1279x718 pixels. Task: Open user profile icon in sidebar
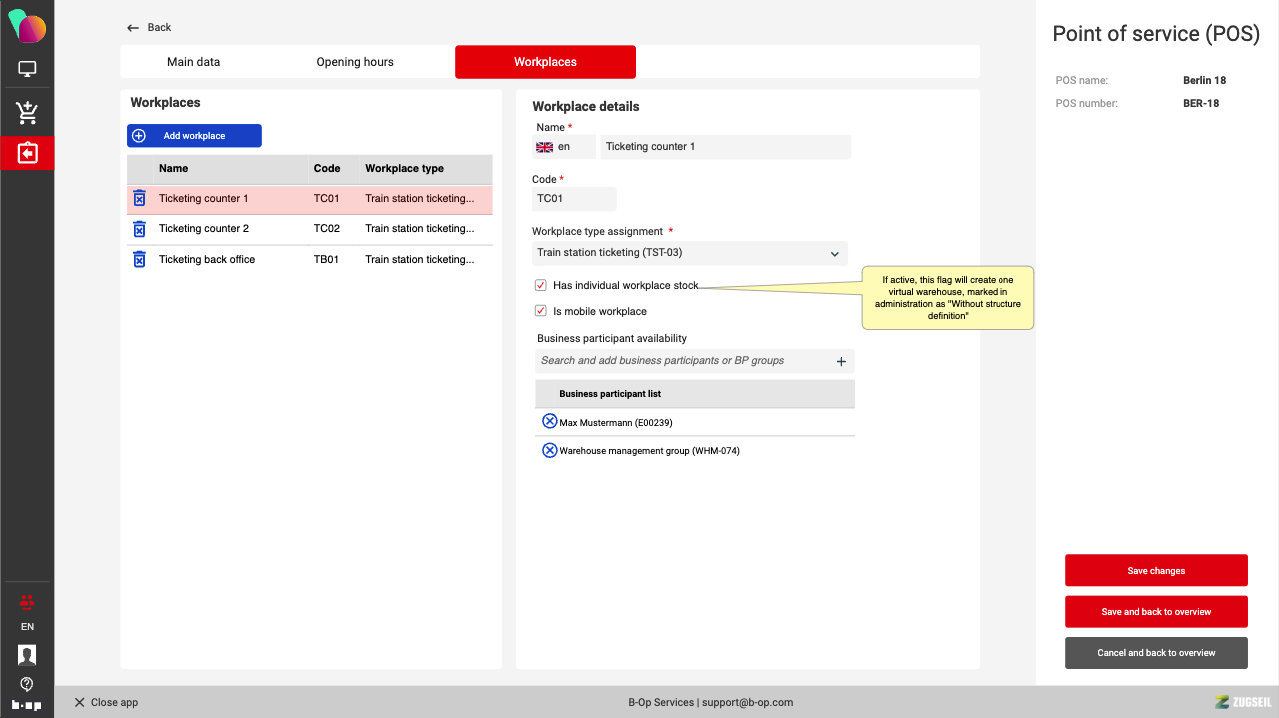27,655
